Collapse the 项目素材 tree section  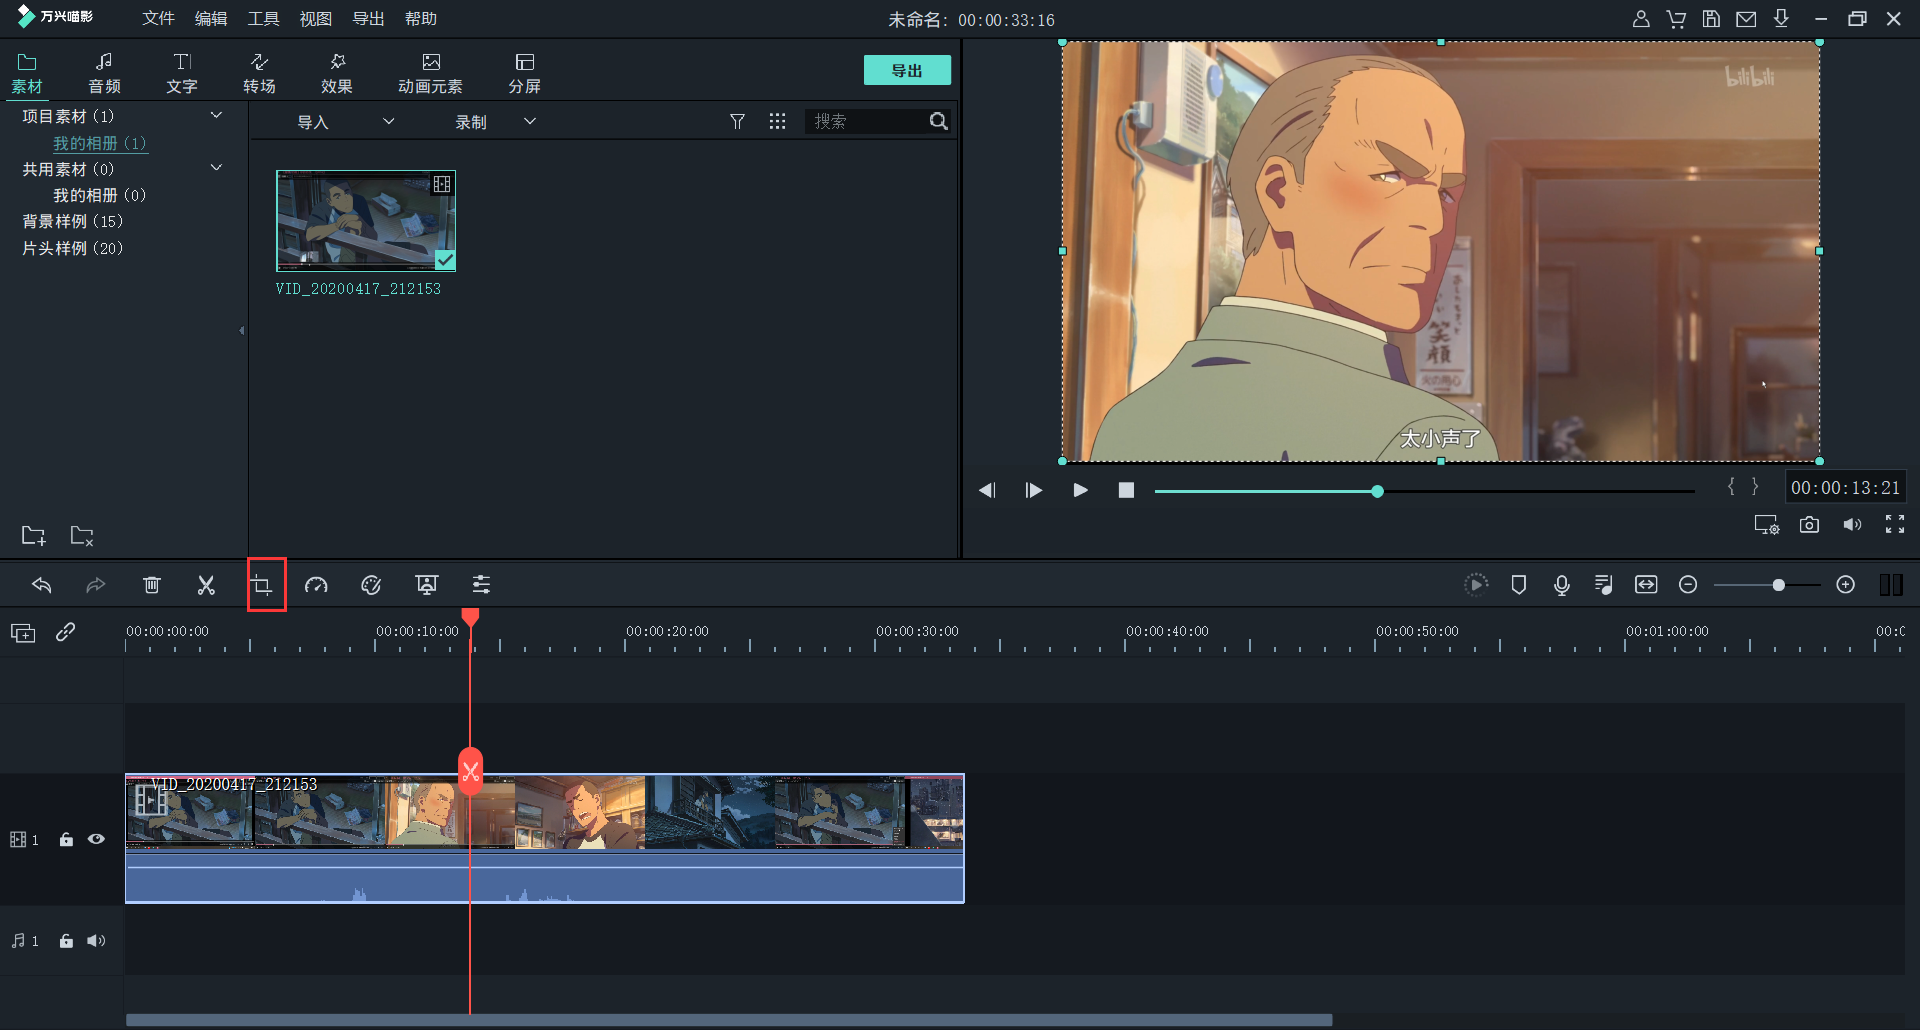[216, 116]
